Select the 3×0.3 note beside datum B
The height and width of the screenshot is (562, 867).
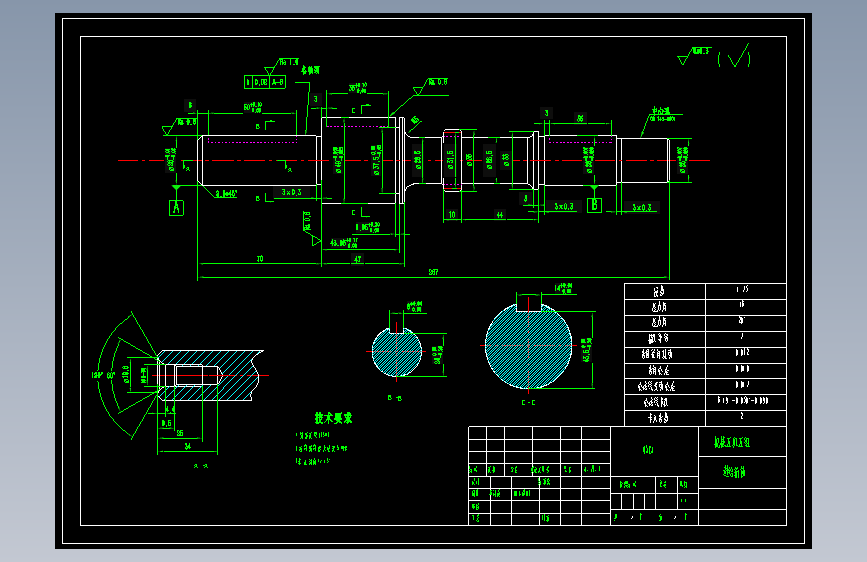[x=564, y=206]
